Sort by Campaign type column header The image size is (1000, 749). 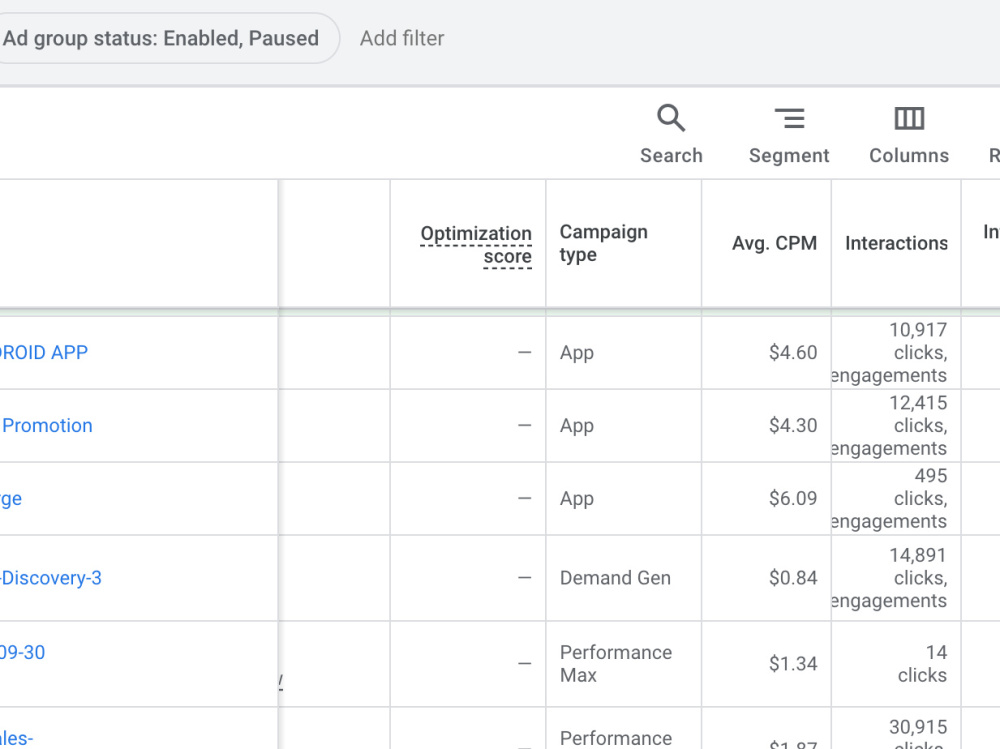[603, 243]
